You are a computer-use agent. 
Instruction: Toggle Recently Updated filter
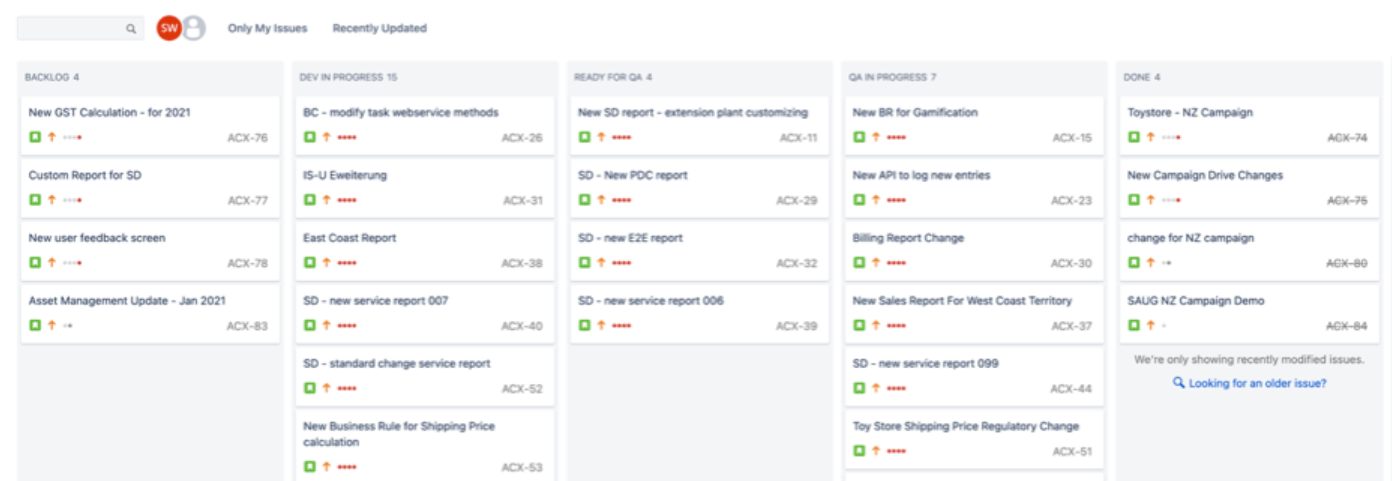tap(380, 28)
